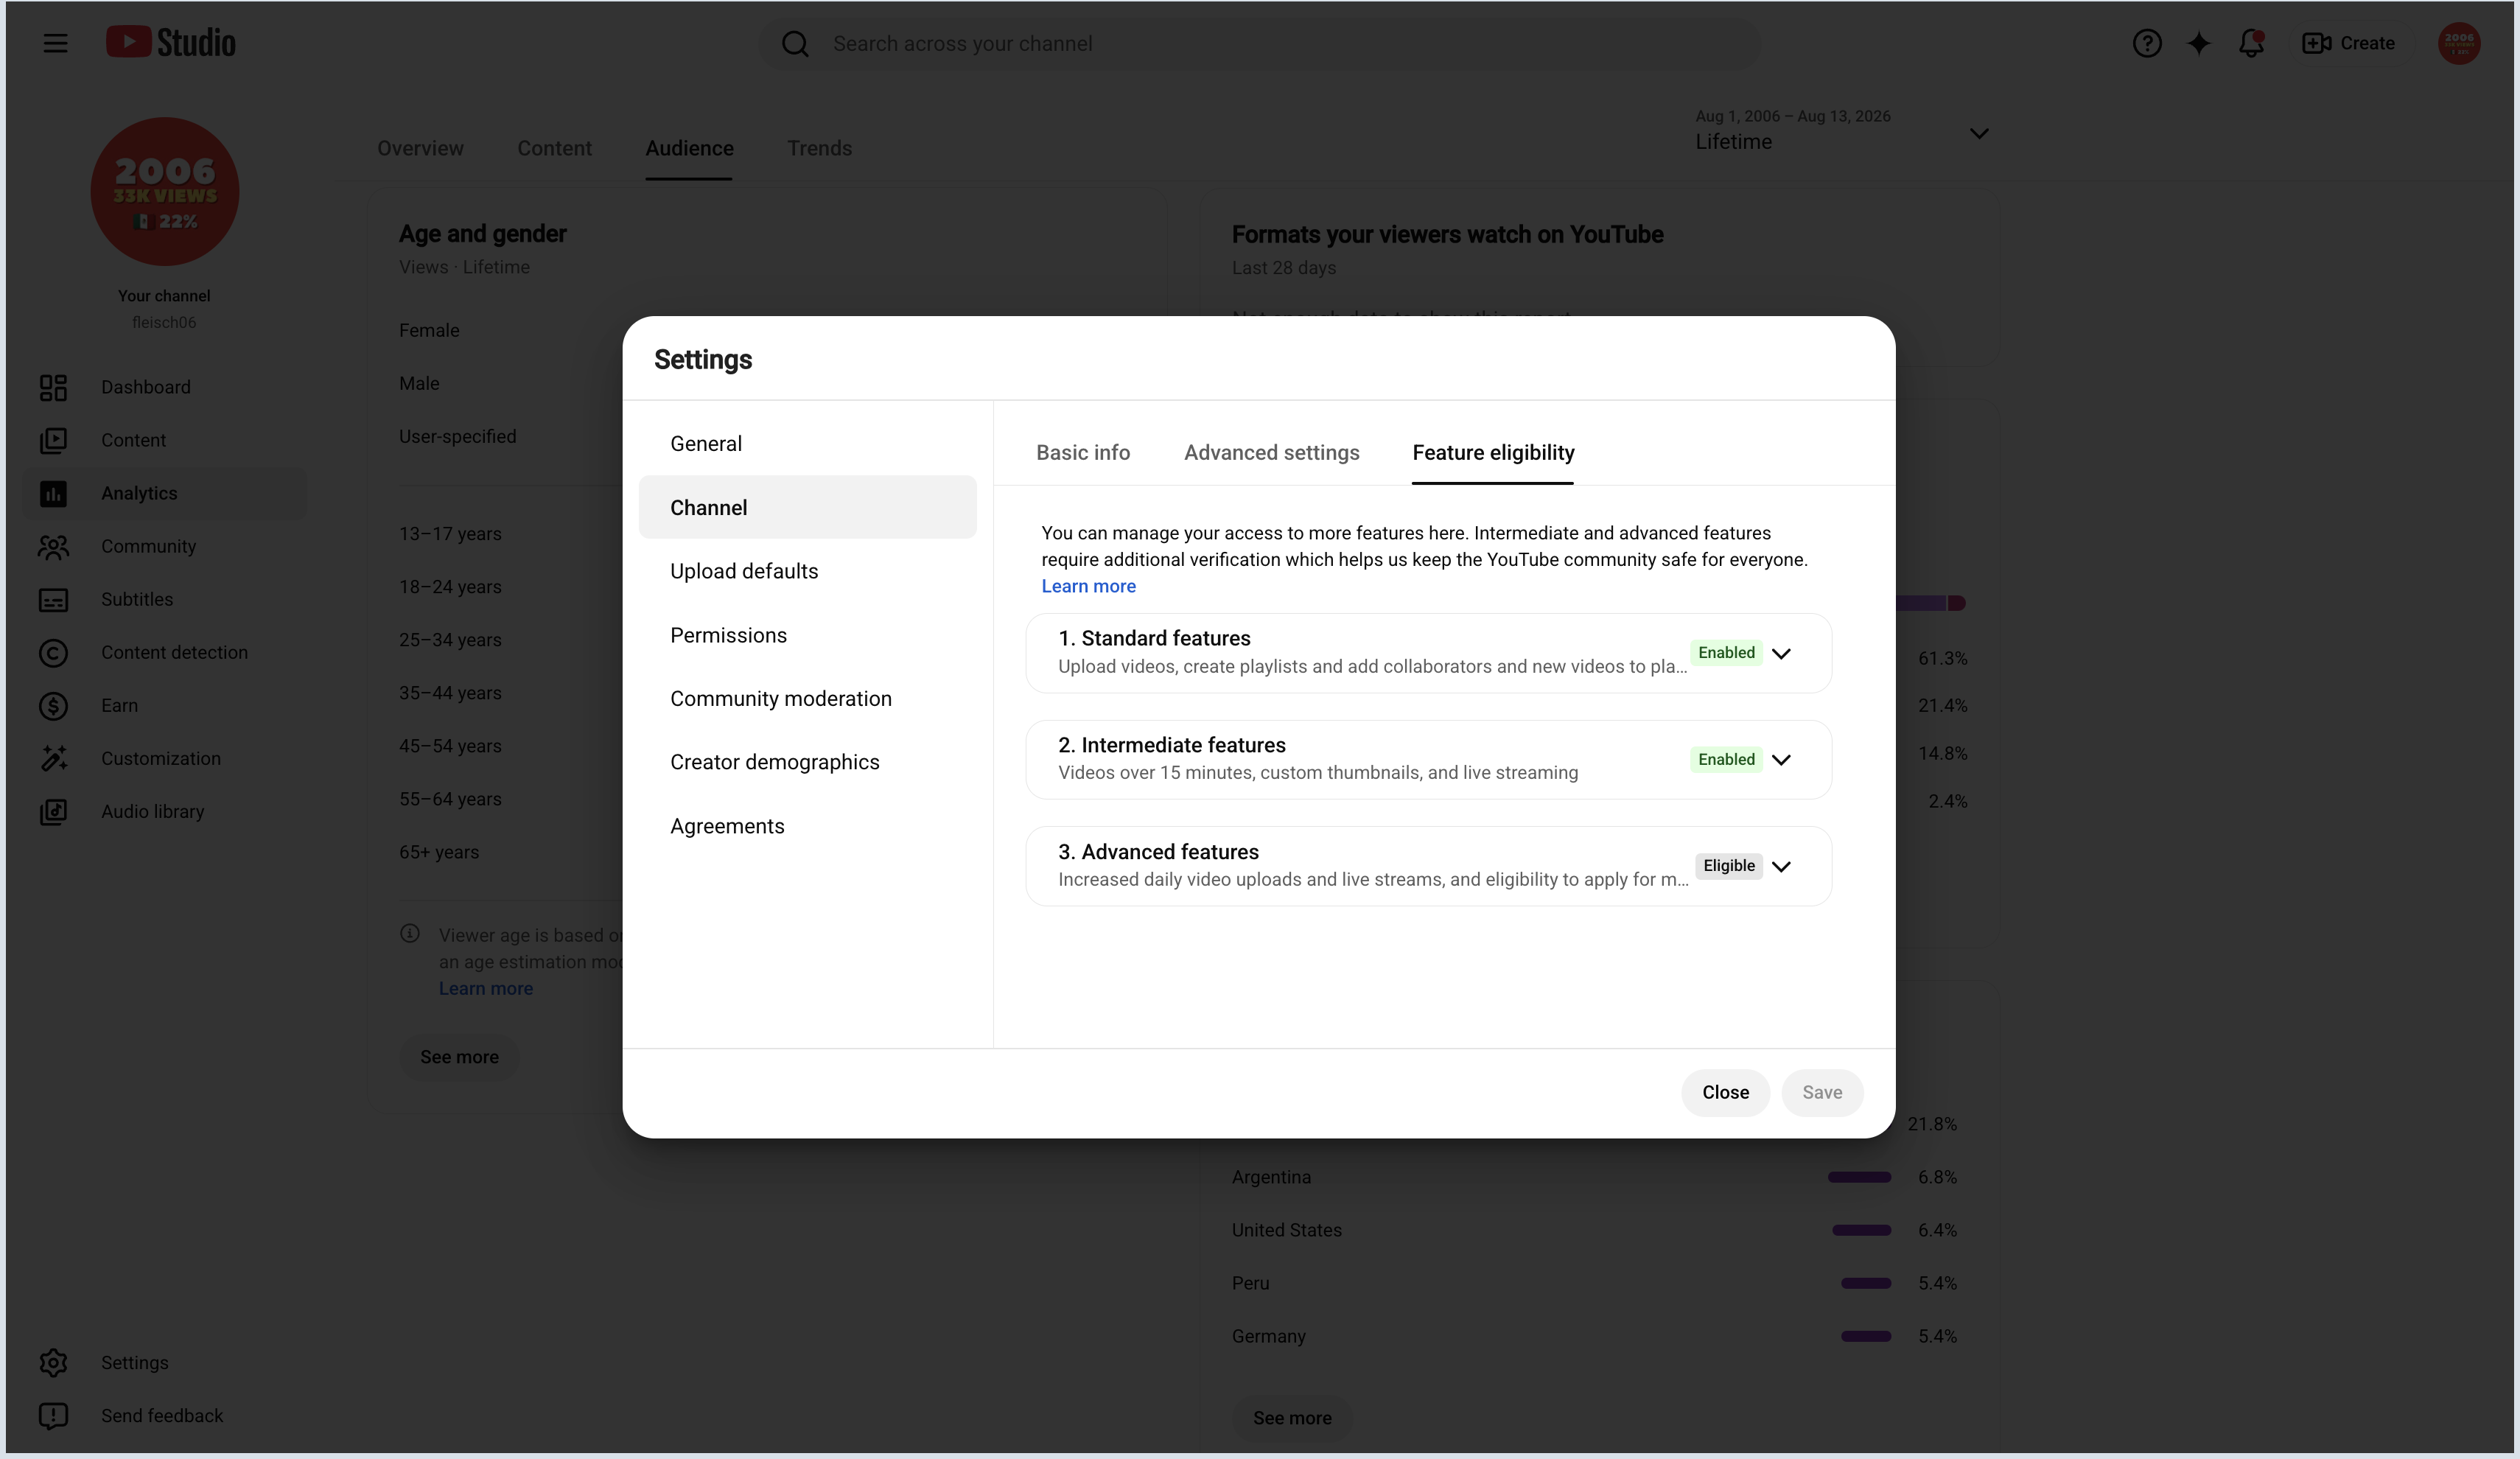Click the channel profile picture thumbnail
Screen dimensions: 2520x1459
(165, 191)
